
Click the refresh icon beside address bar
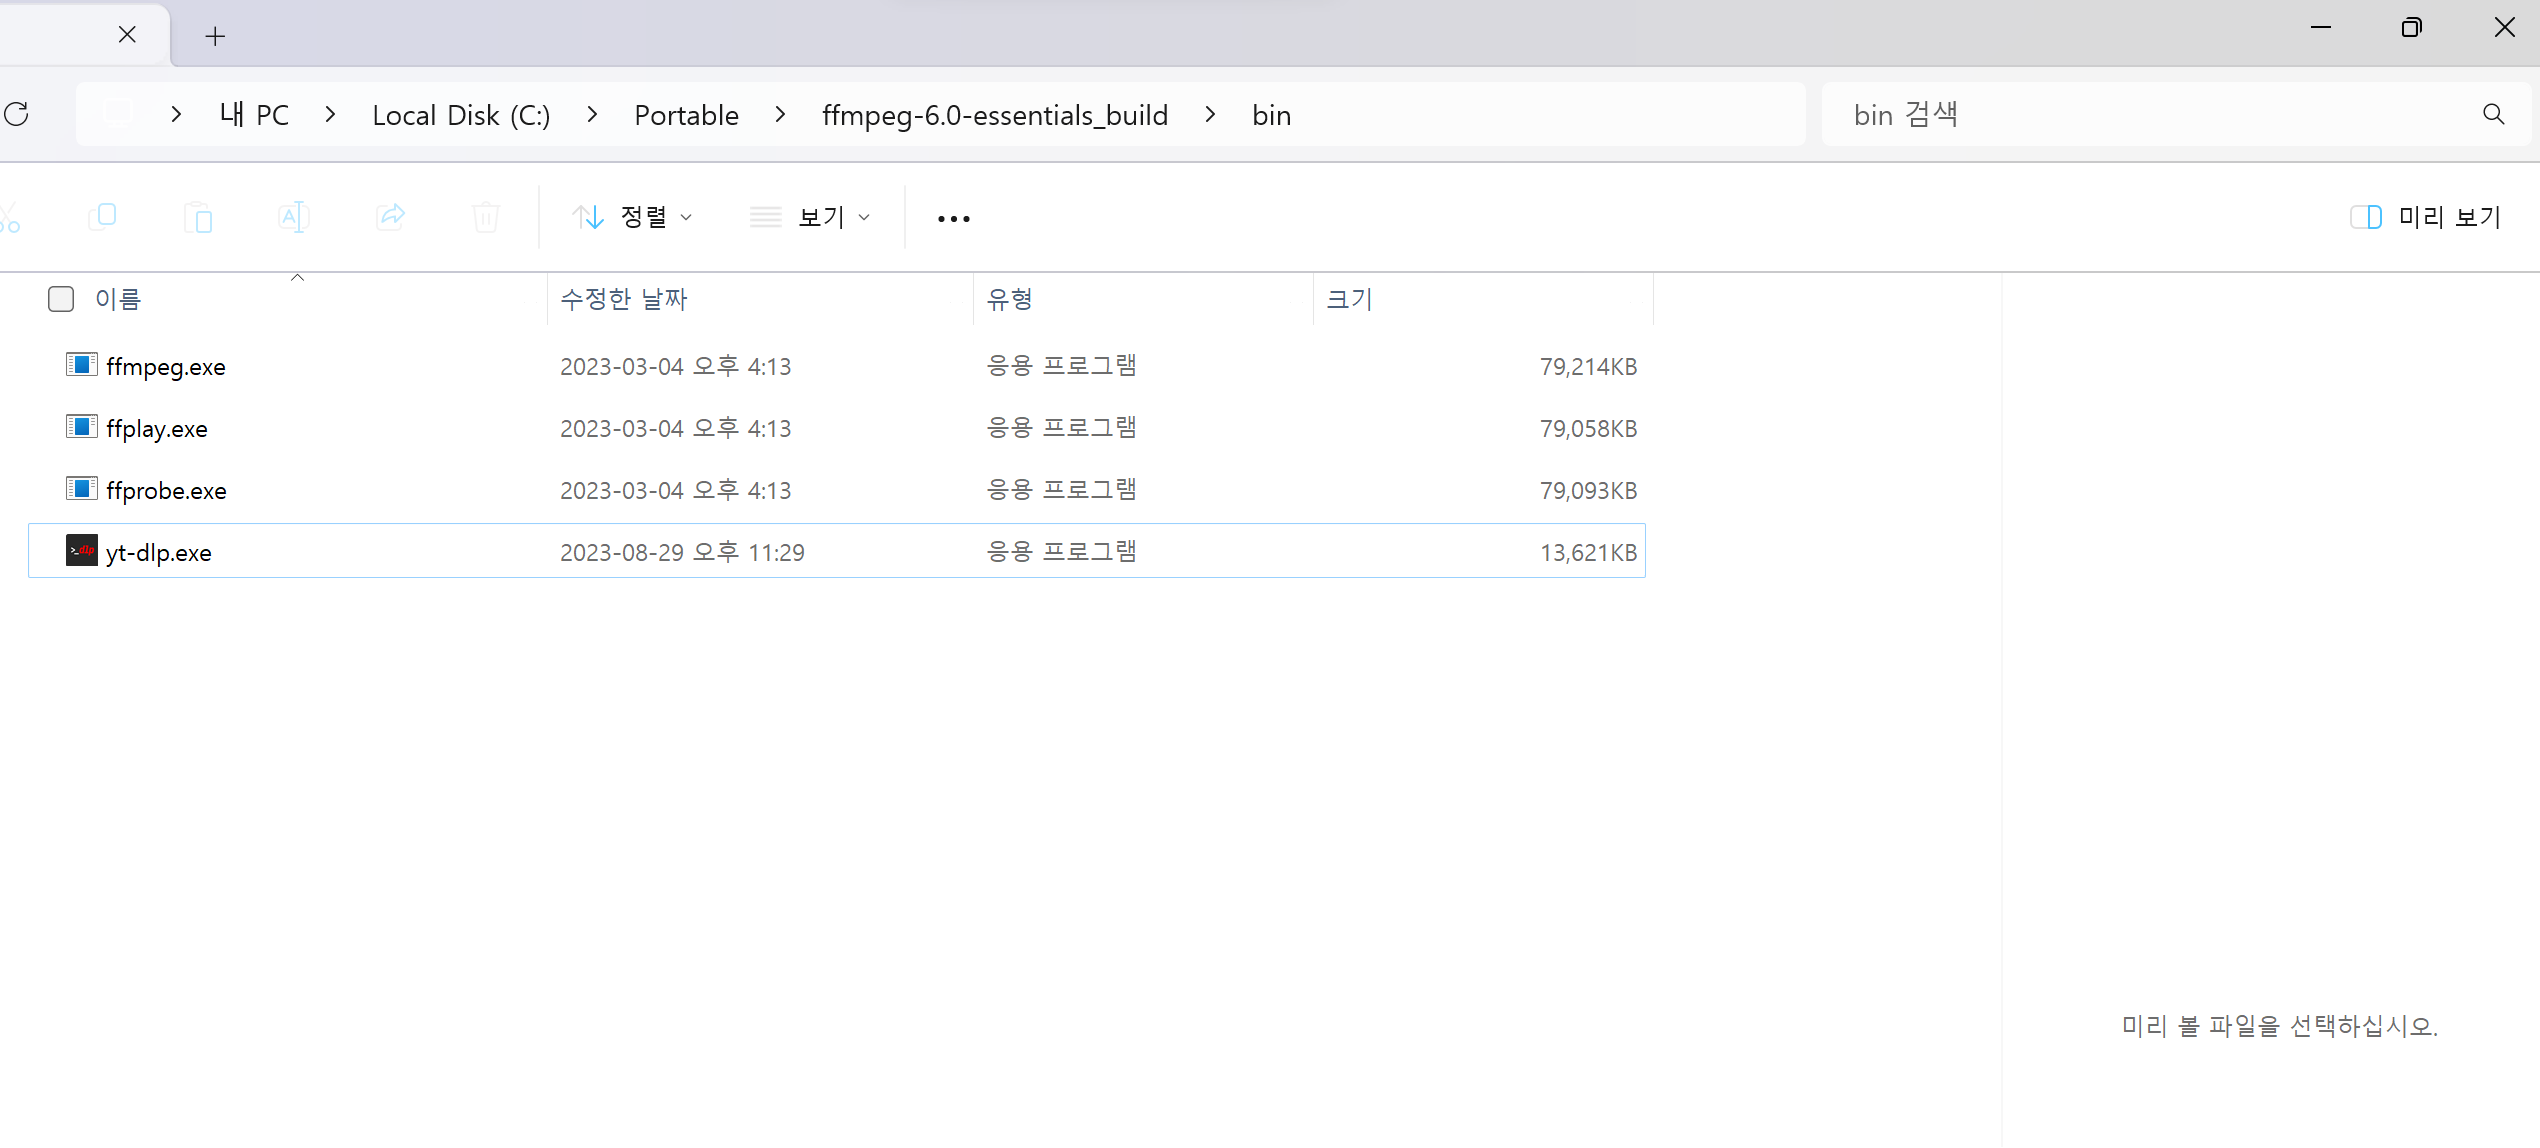(17, 114)
